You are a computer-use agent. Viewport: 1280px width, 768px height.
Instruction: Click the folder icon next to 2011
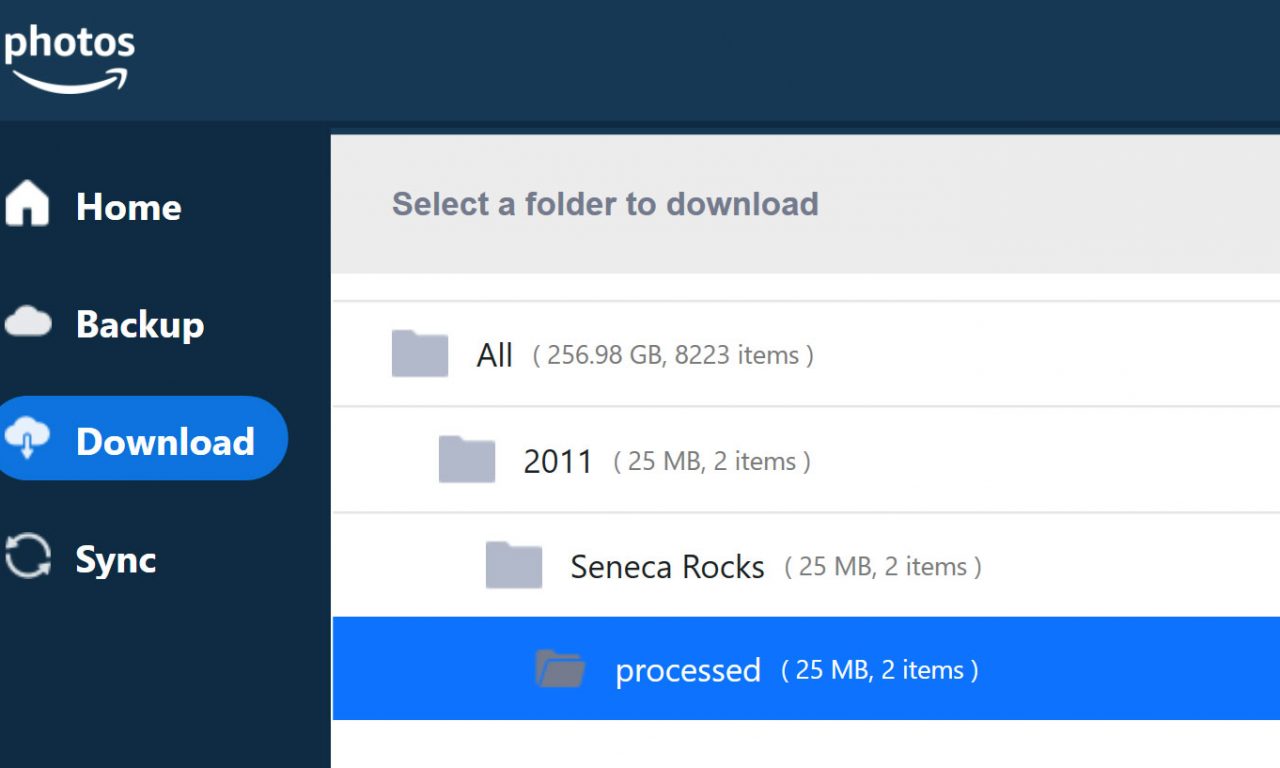(x=466, y=459)
